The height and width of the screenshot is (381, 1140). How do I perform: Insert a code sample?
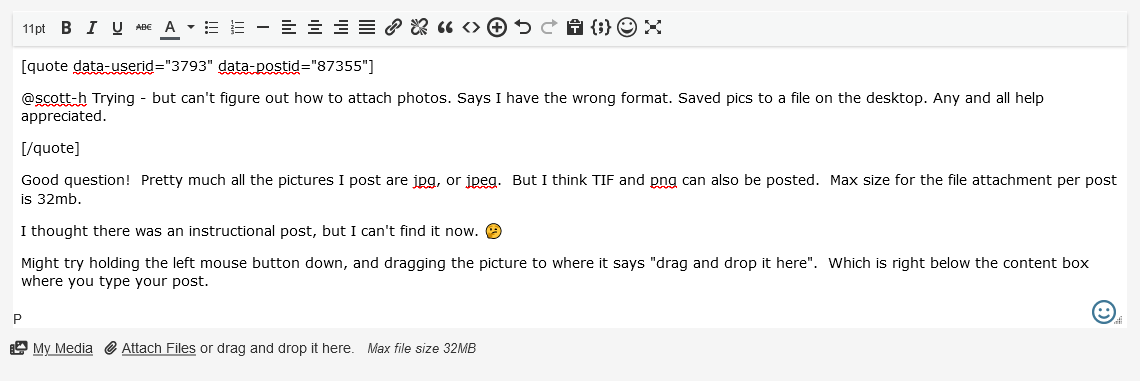471,28
